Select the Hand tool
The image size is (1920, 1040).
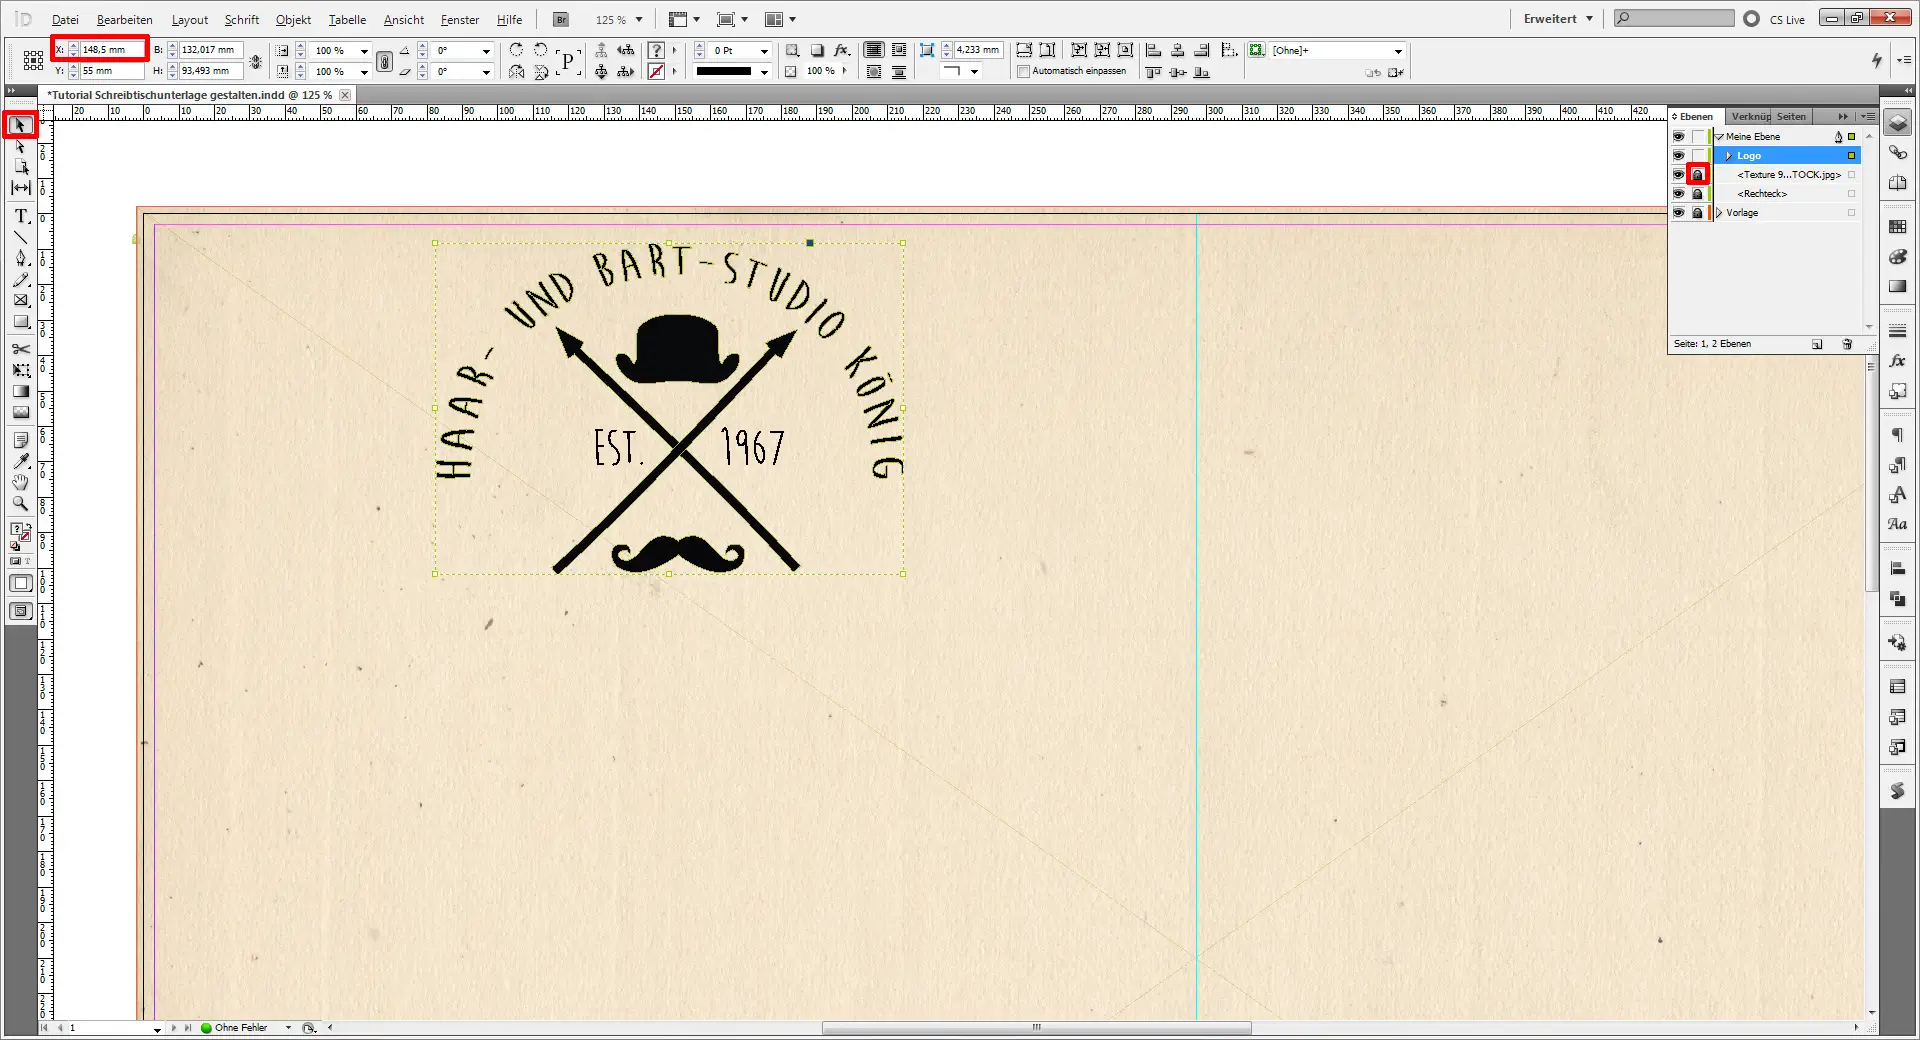click(21, 483)
